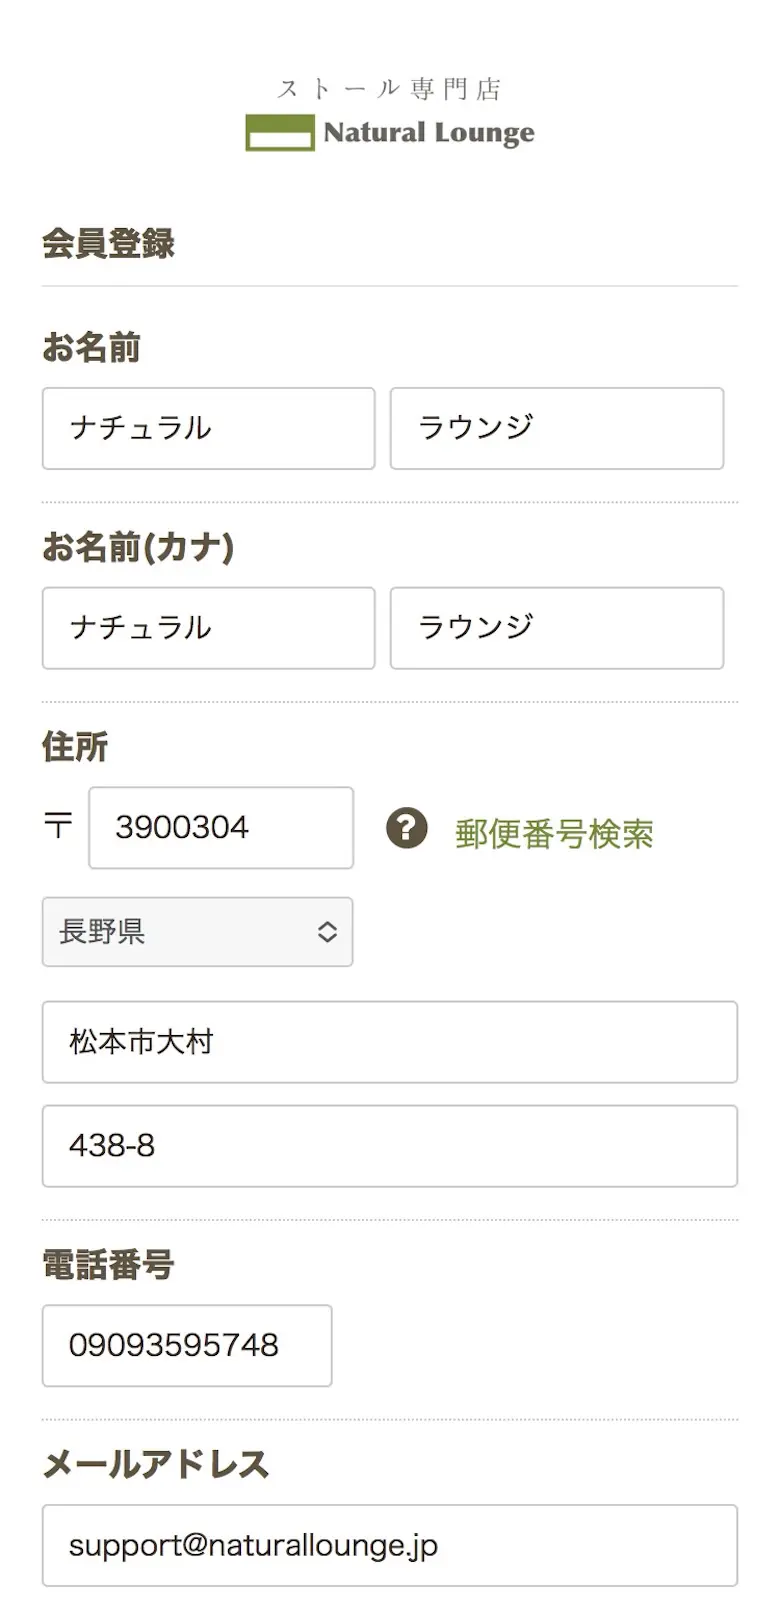Click the お名前(カナ) section label
The image size is (780, 1611).
click(x=138, y=547)
